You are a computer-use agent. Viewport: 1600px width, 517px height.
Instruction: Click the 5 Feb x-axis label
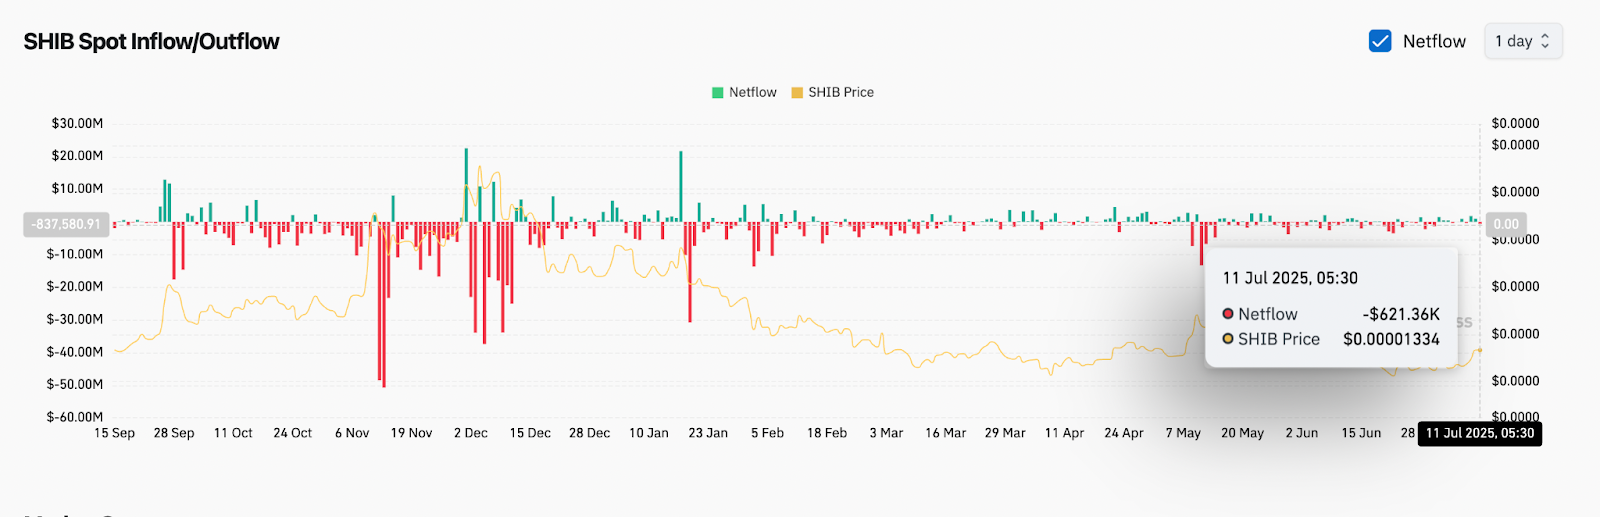pos(768,433)
